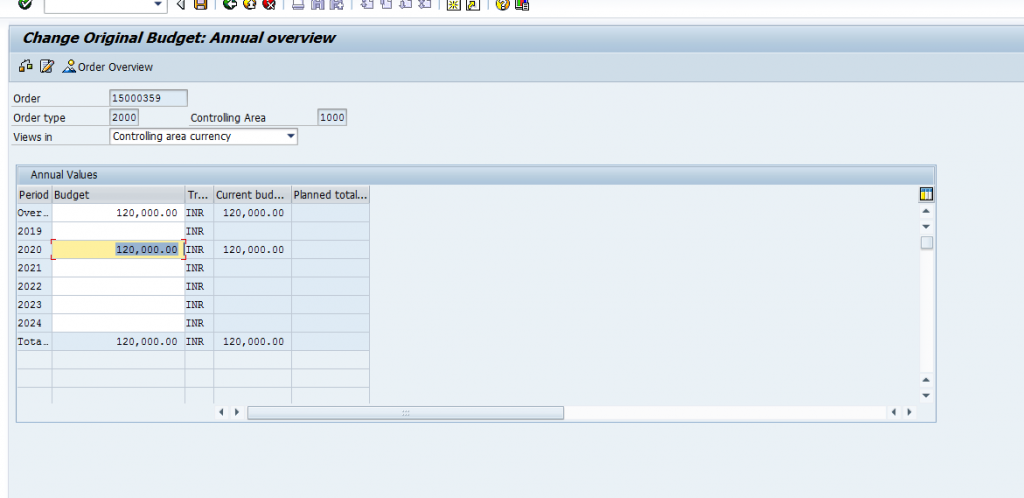Click the 2022 Budget input cell
Viewport: 1024px width, 498px height.
pos(118,286)
